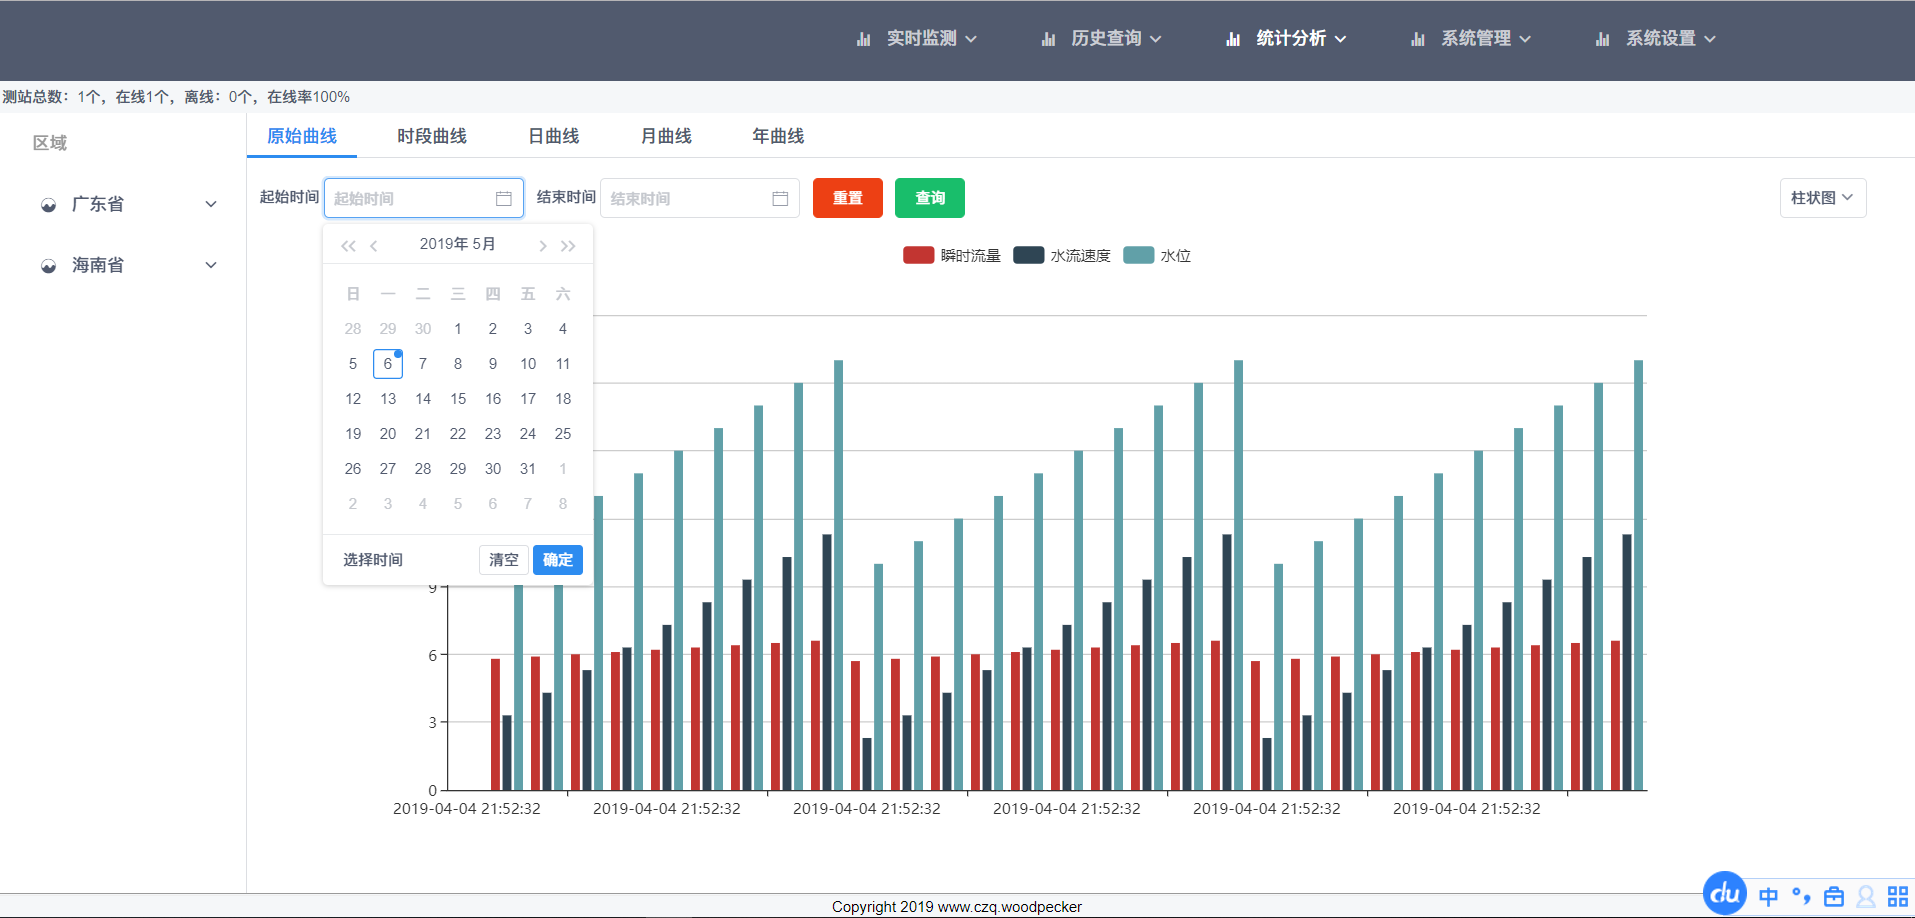Open the 系统管理 dropdown menu
This screenshot has width=1915, height=918.
(1472, 39)
